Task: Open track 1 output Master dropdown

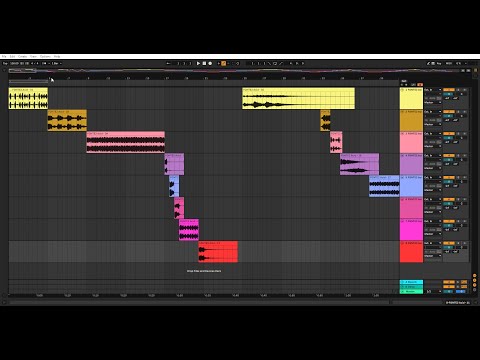Action: [x=433, y=102]
